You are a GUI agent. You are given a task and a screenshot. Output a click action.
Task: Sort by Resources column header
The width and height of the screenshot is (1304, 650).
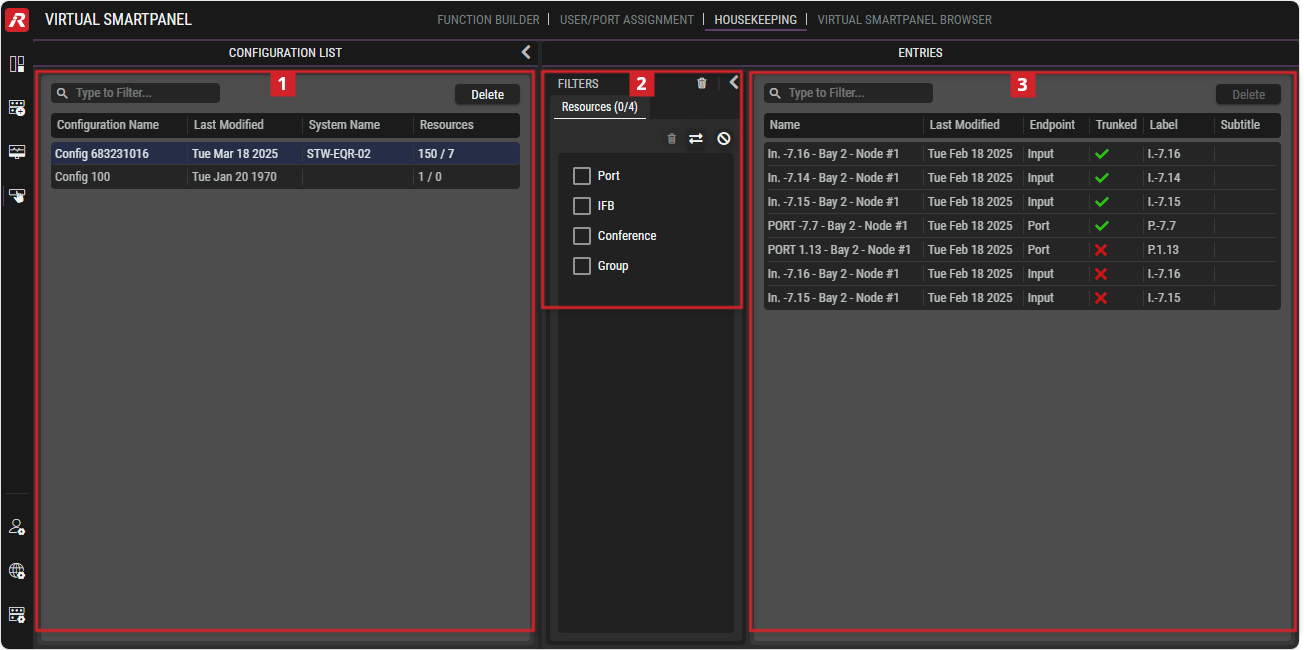(x=447, y=125)
